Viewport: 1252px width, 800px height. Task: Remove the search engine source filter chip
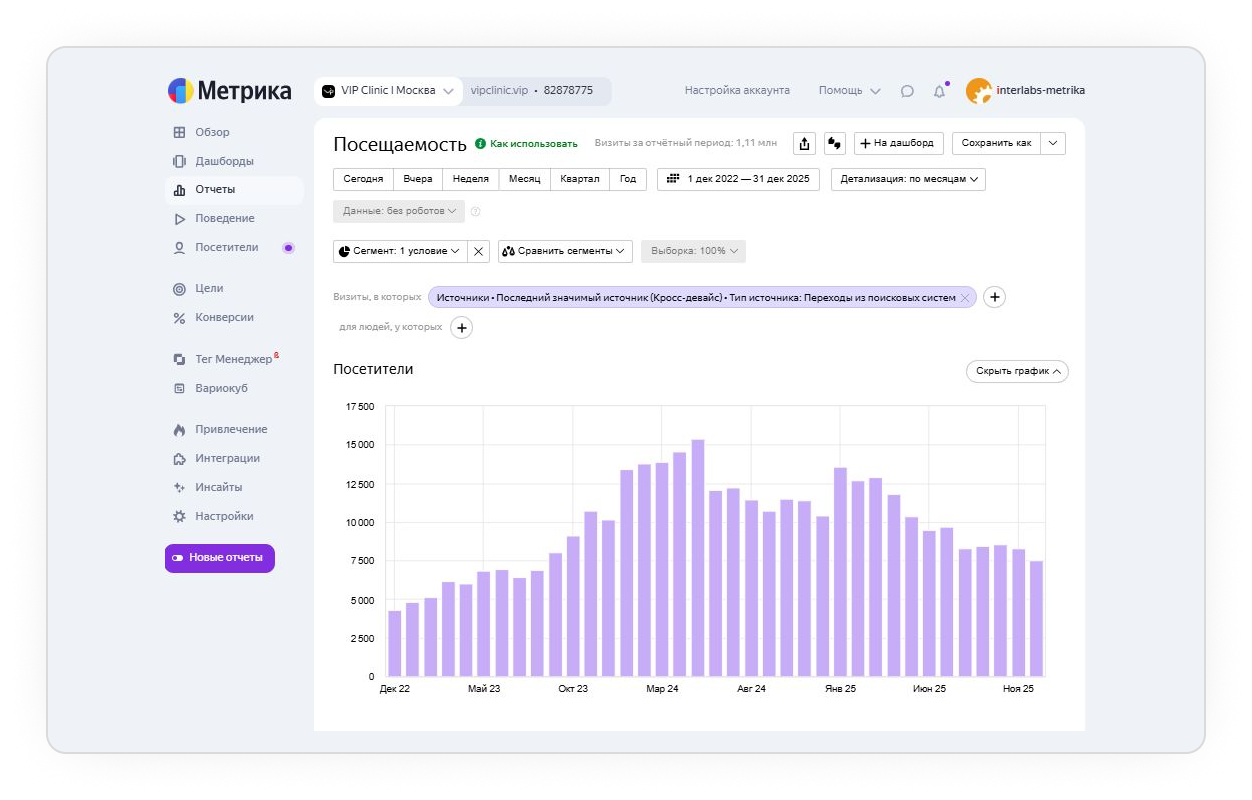[x=964, y=298]
